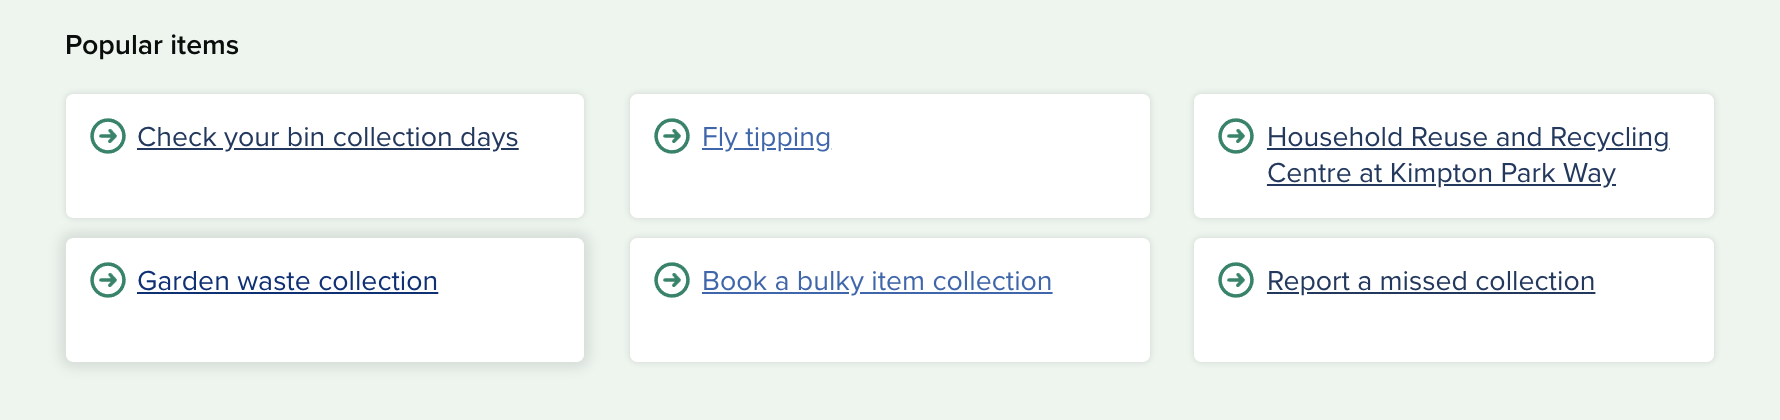Click arrow icon beside Household Reuse and Recycling
1780x420 pixels.
point(1236,135)
